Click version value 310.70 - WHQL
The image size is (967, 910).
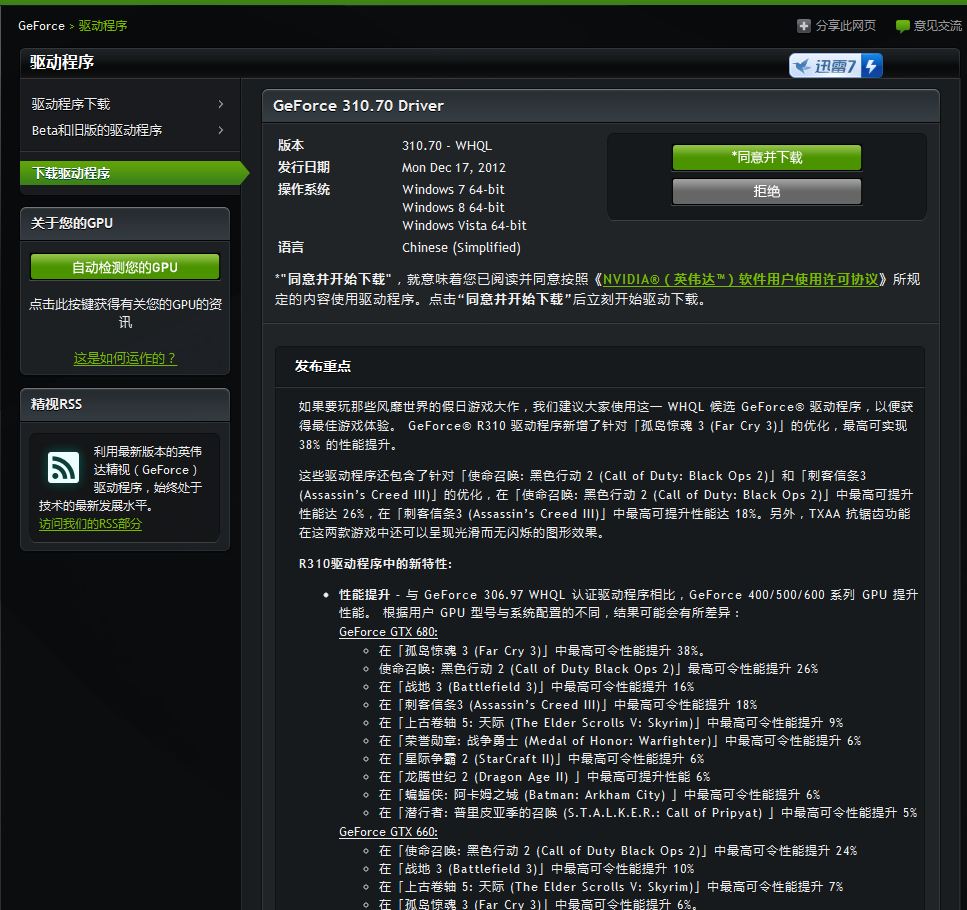pos(447,146)
